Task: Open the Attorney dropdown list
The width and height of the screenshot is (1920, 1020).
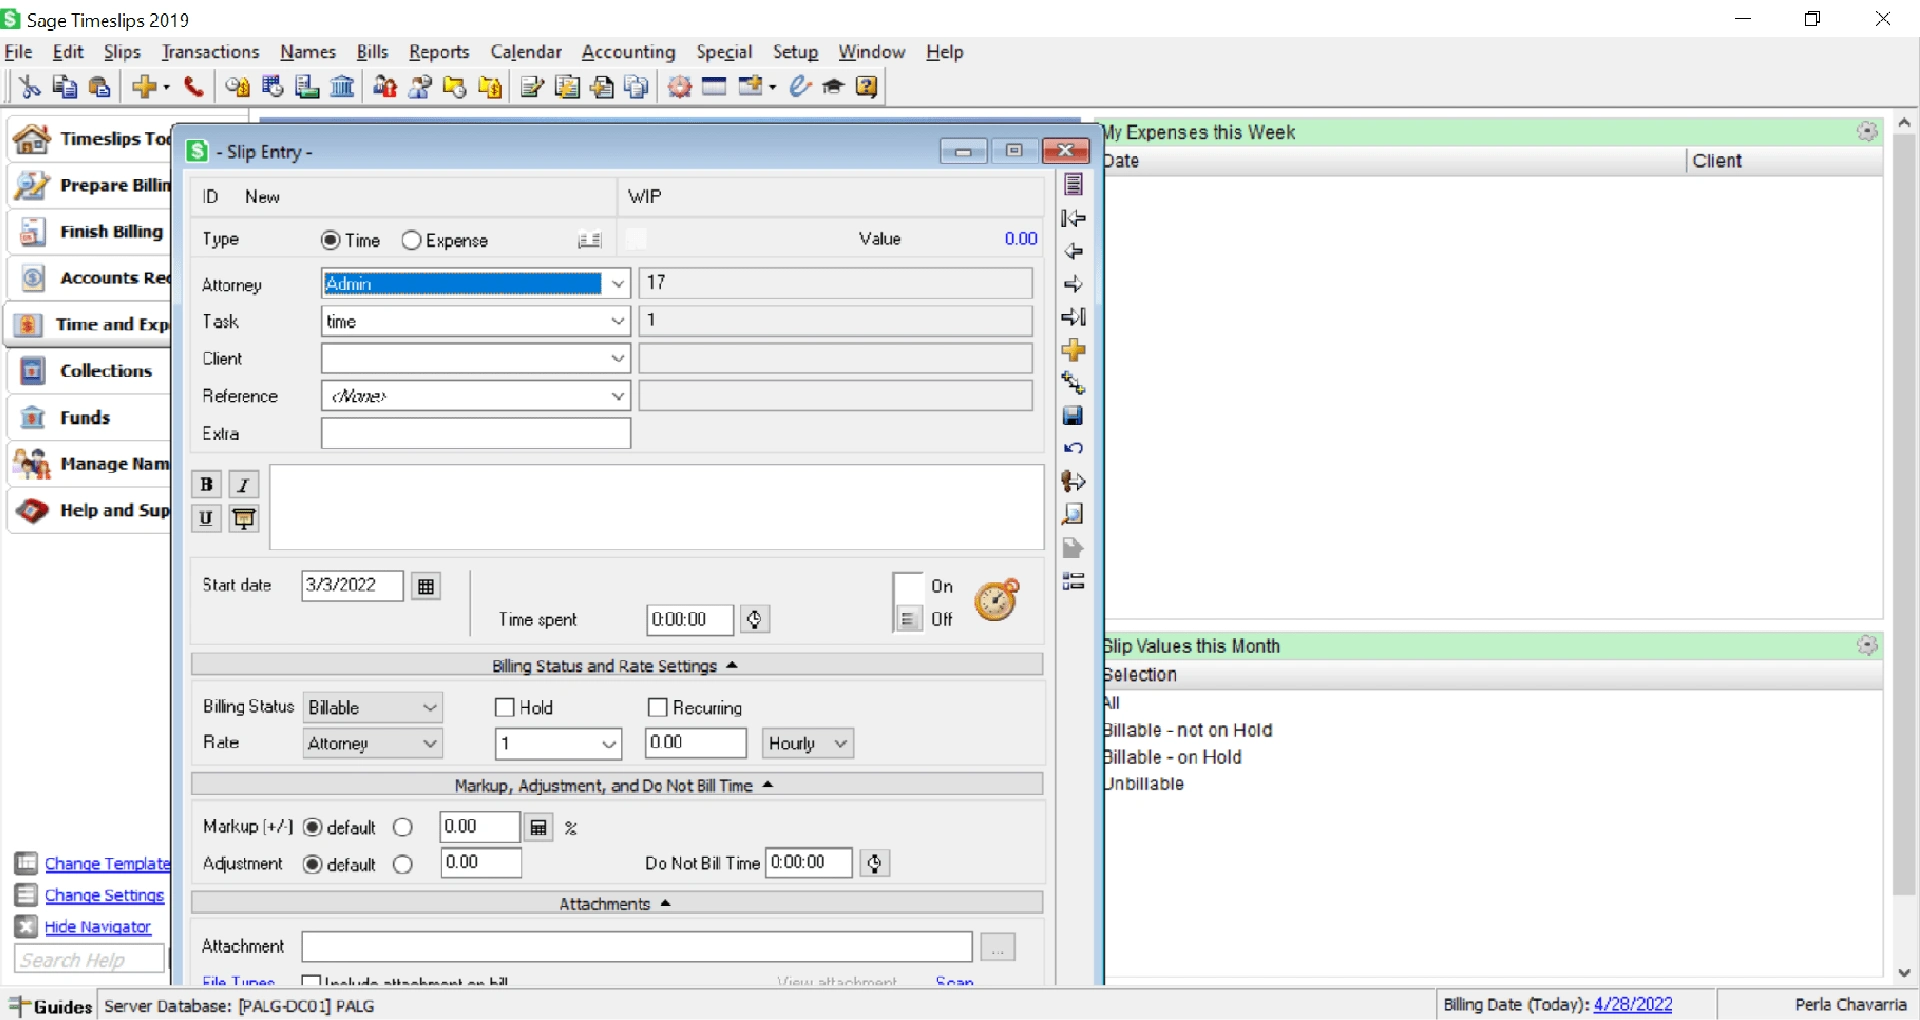Action: click(618, 284)
